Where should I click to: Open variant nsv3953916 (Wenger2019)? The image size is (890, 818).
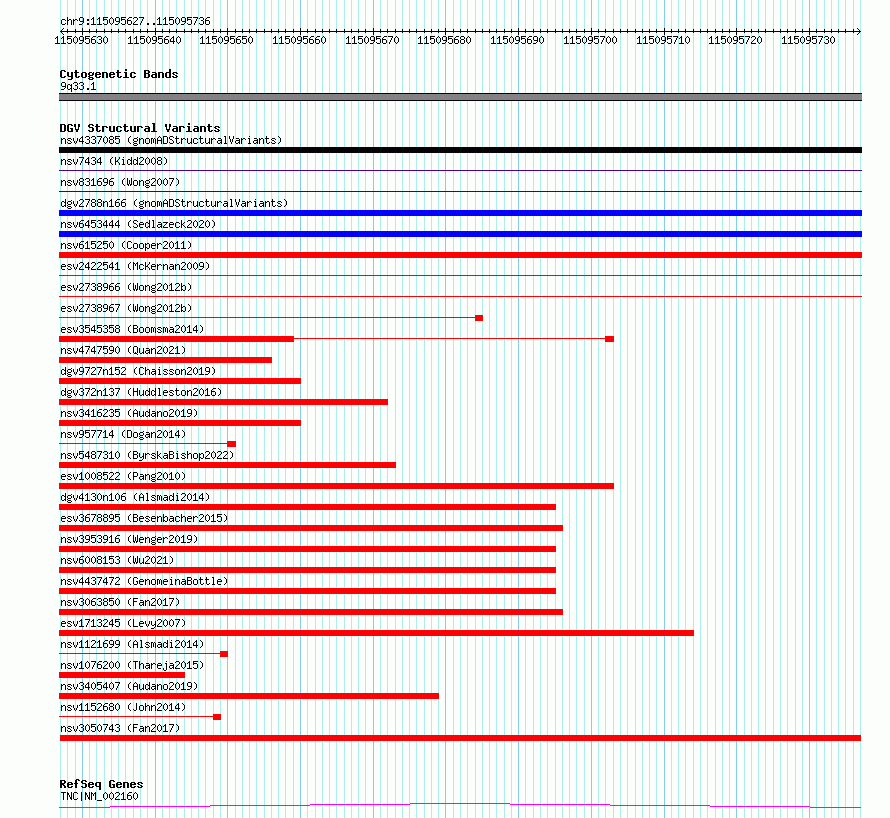click(129, 539)
